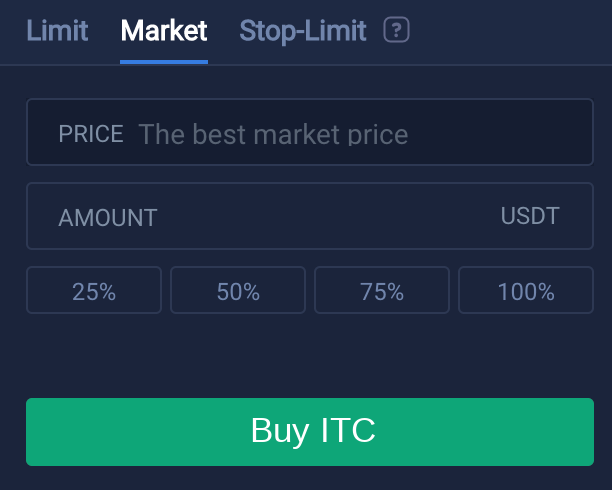The width and height of the screenshot is (612, 490).
Task: Open the Stop-Limit order tab
Action: tap(303, 31)
